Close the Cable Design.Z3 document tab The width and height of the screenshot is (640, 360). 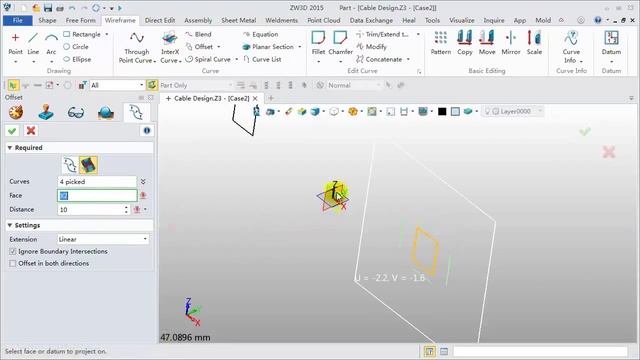[x=255, y=98]
